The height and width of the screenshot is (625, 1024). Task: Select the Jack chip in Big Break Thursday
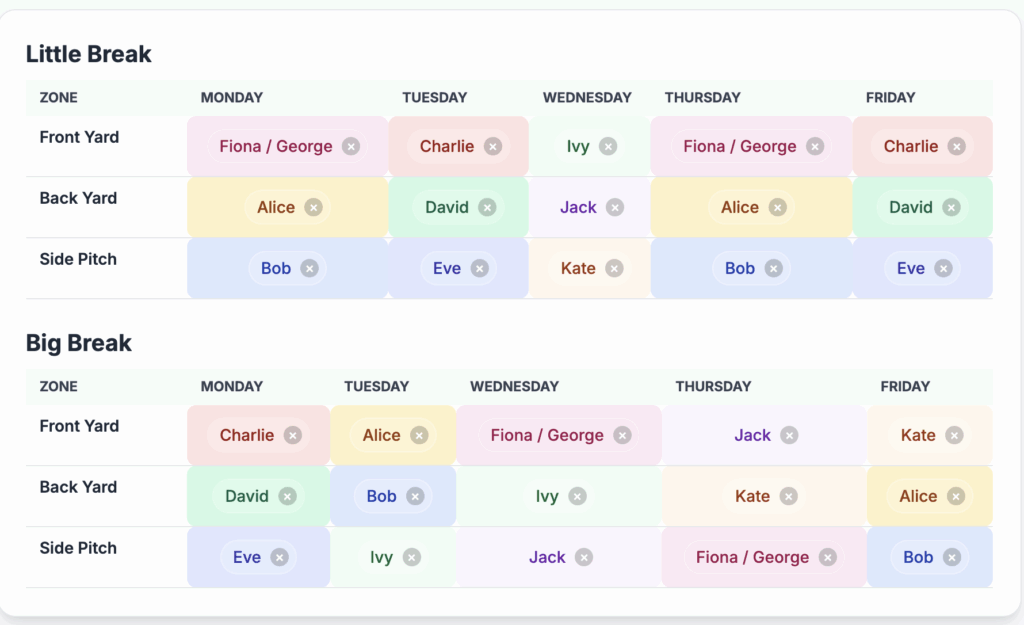point(752,435)
